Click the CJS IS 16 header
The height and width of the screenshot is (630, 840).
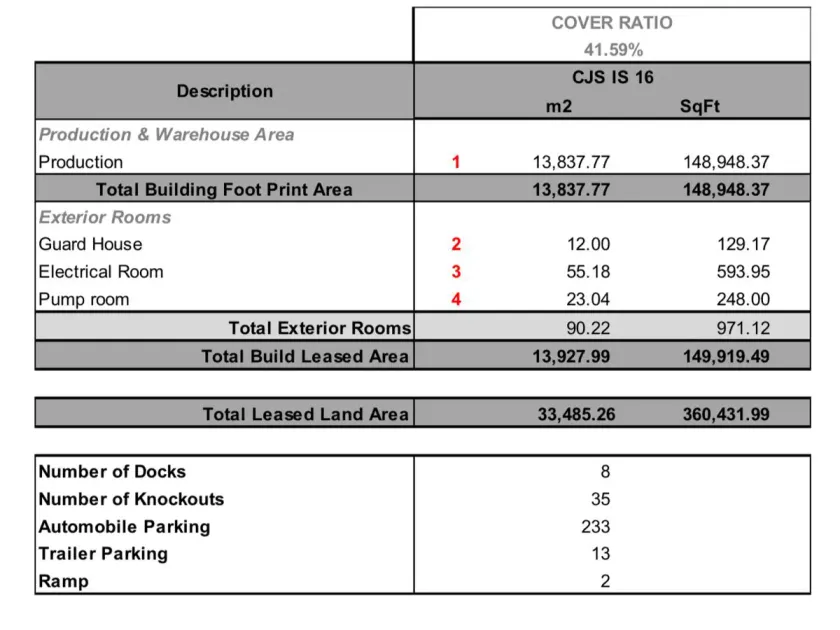coord(612,77)
